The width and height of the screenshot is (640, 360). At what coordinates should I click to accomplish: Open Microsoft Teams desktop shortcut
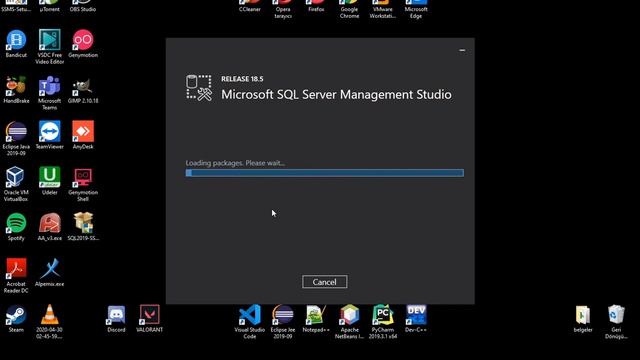click(50, 86)
